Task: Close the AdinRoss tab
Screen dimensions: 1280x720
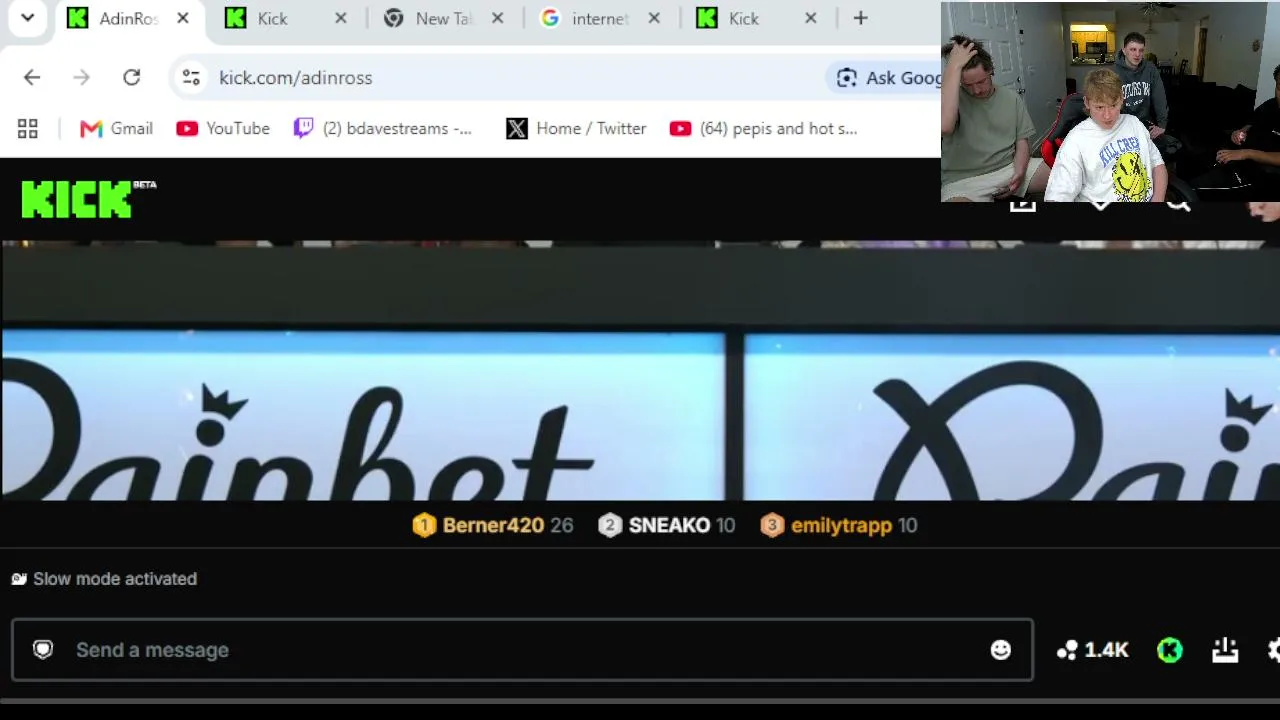Action: click(183, 18)
